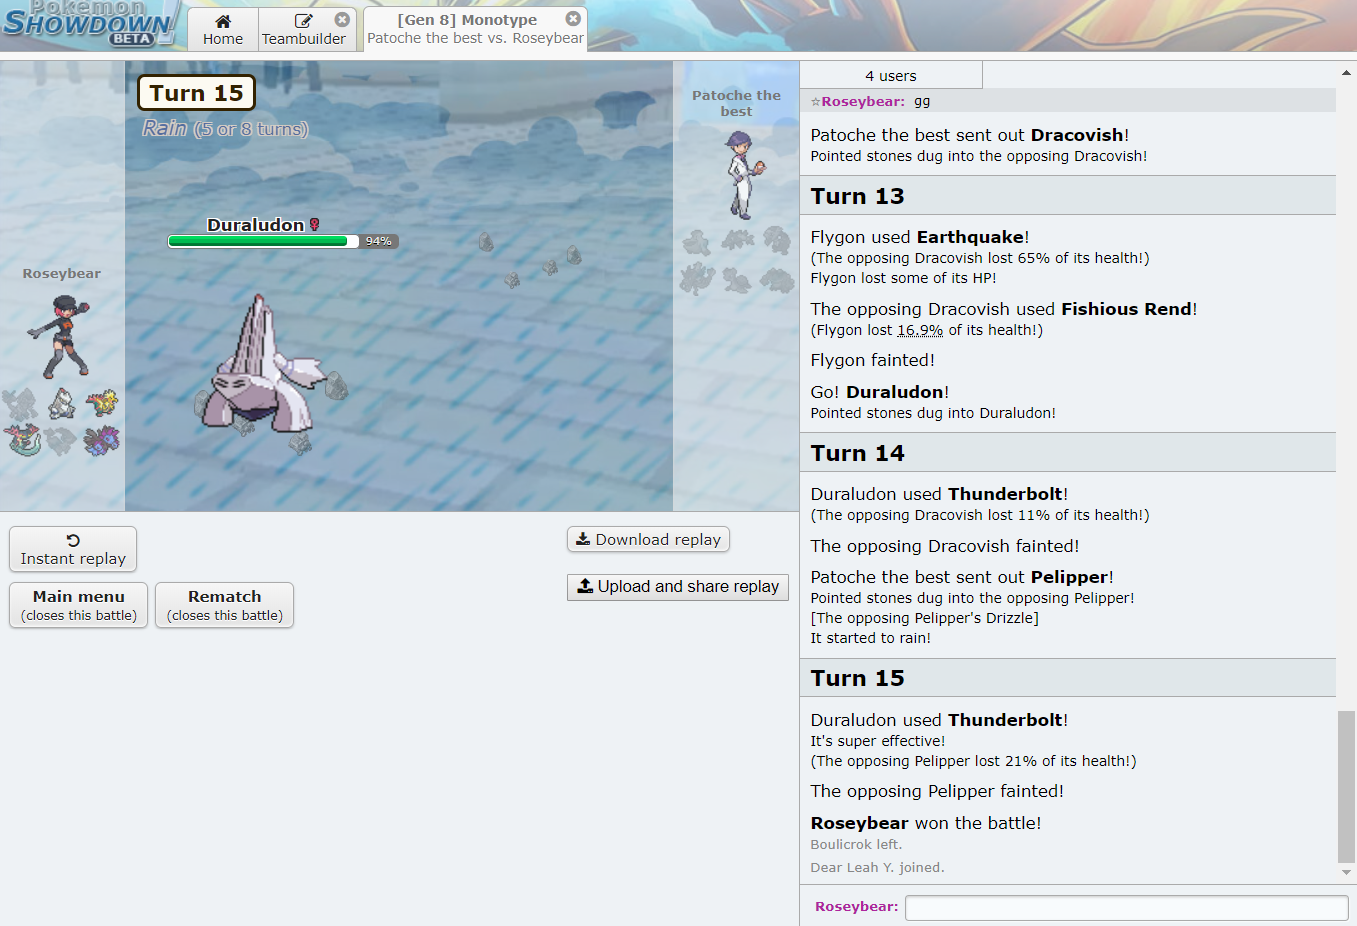This screenshot has width=1357, height=926.
Task: Click the chat log scrollbar down arrow
Action: pyautogui.click(x=1346, y=872)
